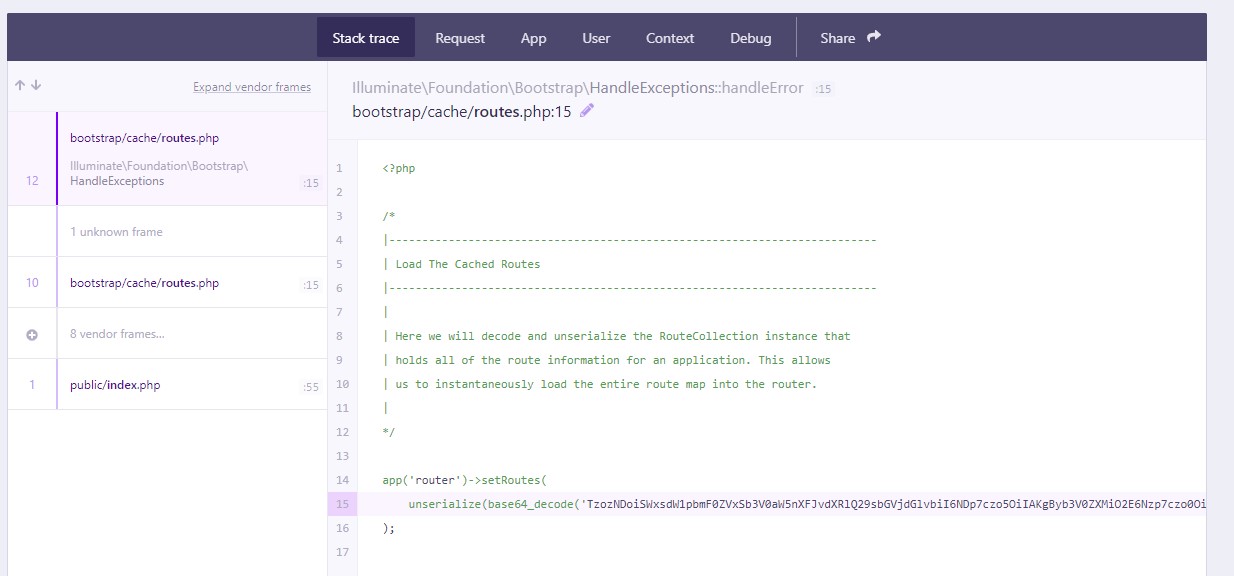Switch to the Request tab
The image size is (1234, 576).
[x=460, y=38]
